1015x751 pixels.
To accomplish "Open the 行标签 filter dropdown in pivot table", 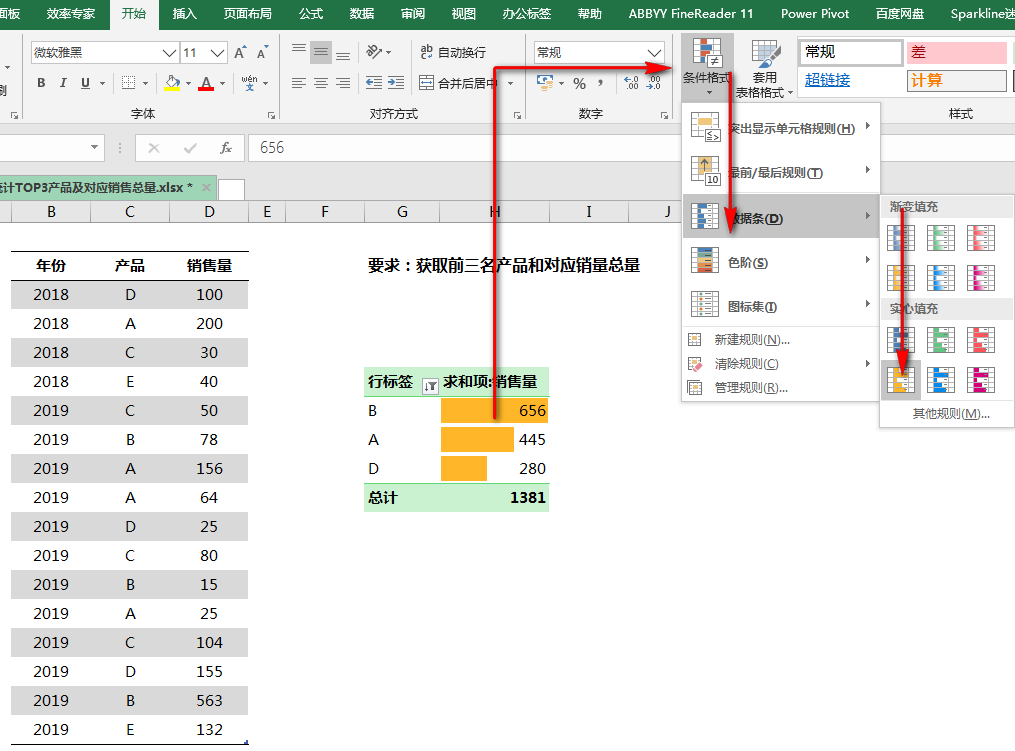I will tap(430, 386).
